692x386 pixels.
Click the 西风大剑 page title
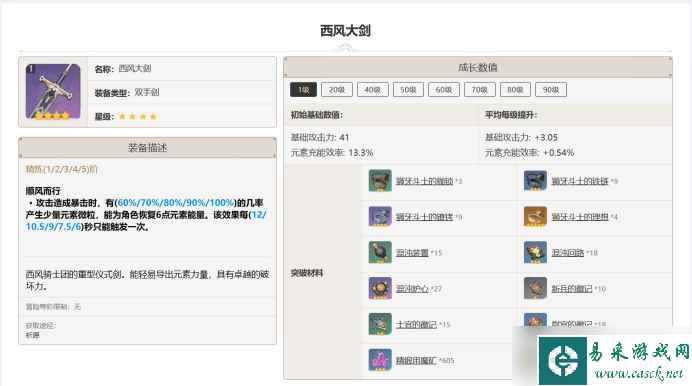[x=345, y=31]
